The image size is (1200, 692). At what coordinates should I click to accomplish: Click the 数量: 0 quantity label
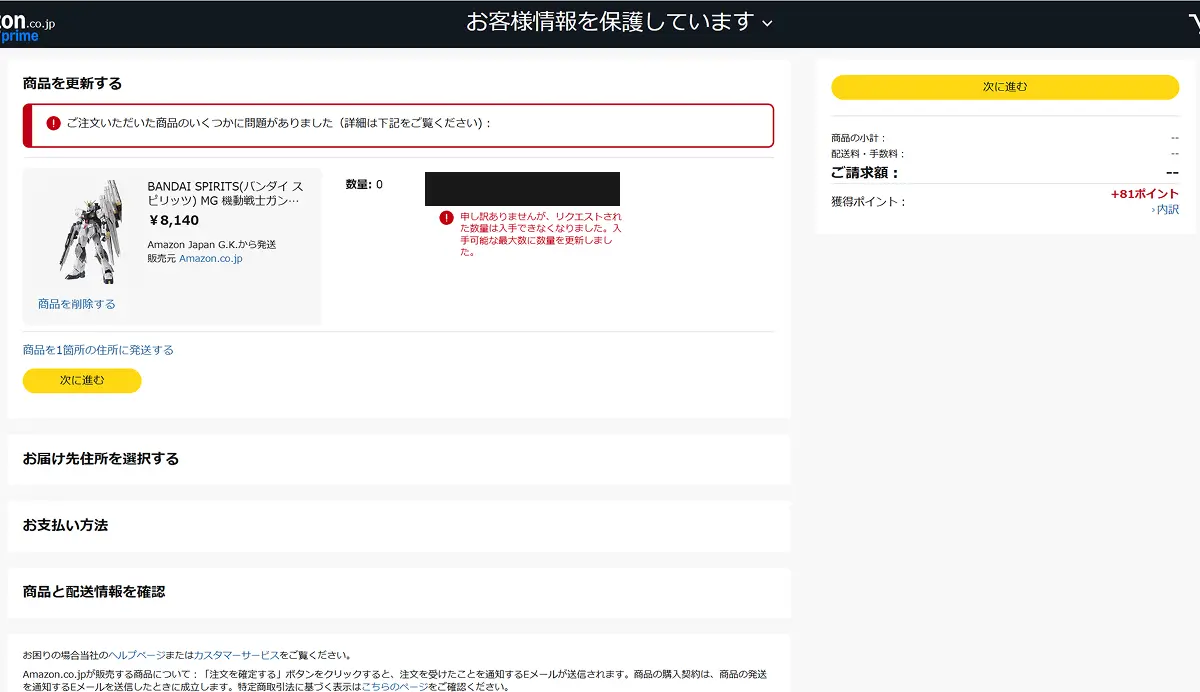(x=364, y=185)
